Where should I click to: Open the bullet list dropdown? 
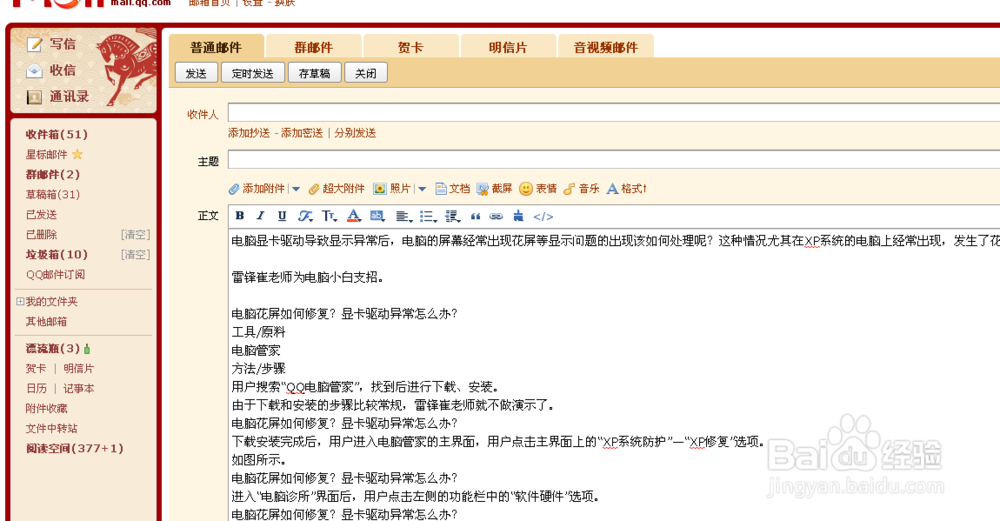pos(428,217)
